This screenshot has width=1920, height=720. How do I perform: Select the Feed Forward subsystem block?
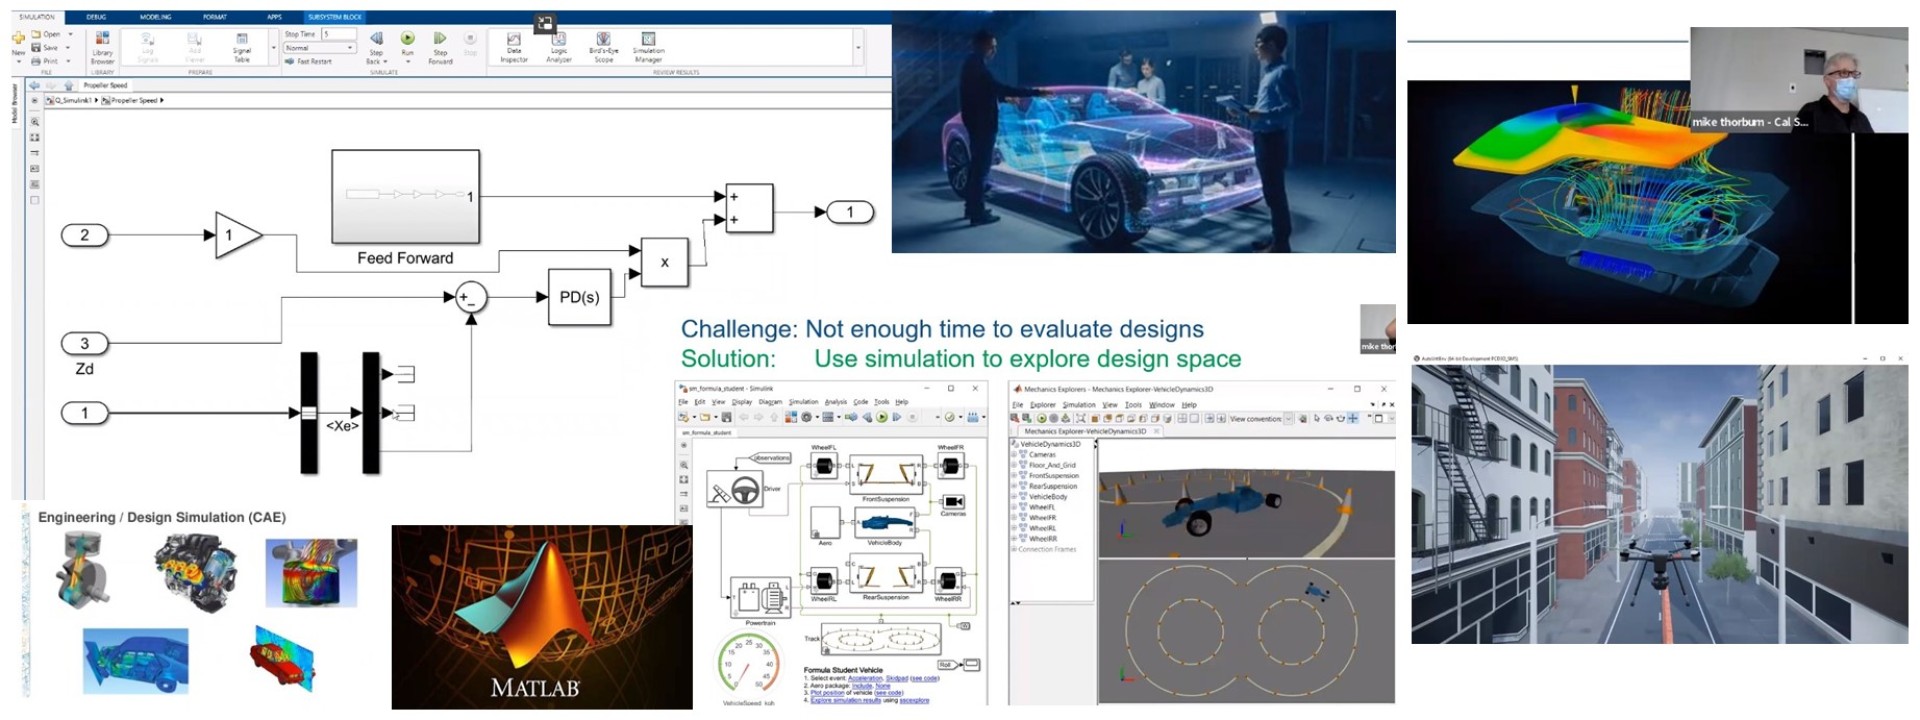tap(405, 197)
